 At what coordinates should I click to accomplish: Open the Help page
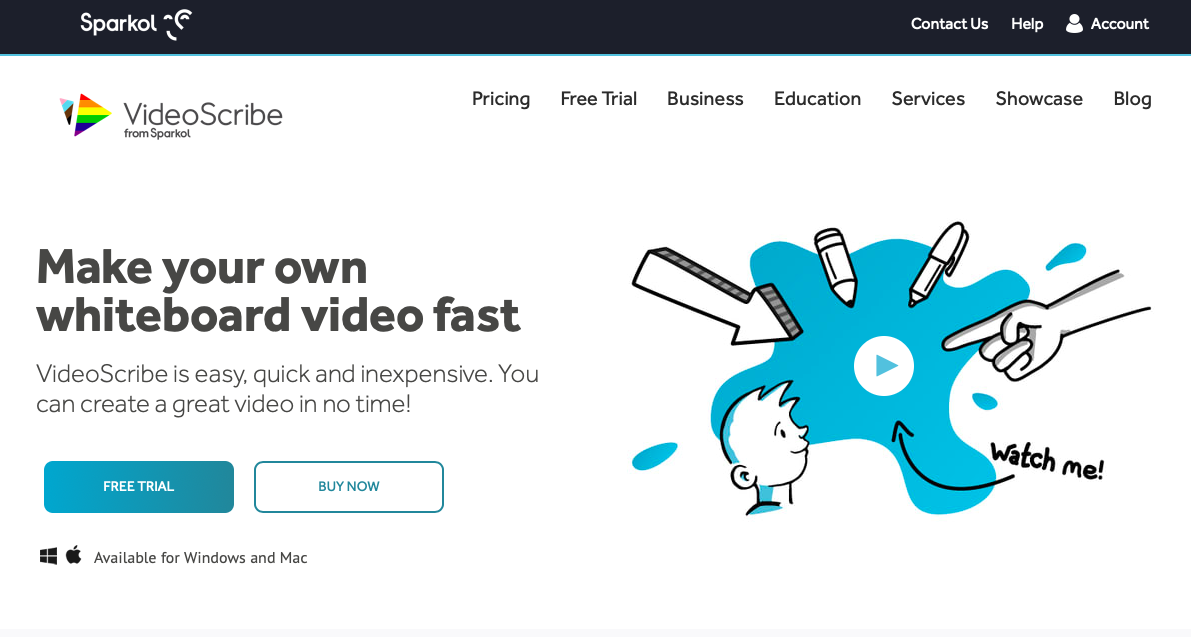pyautogui.click(x=1027, y=24)
